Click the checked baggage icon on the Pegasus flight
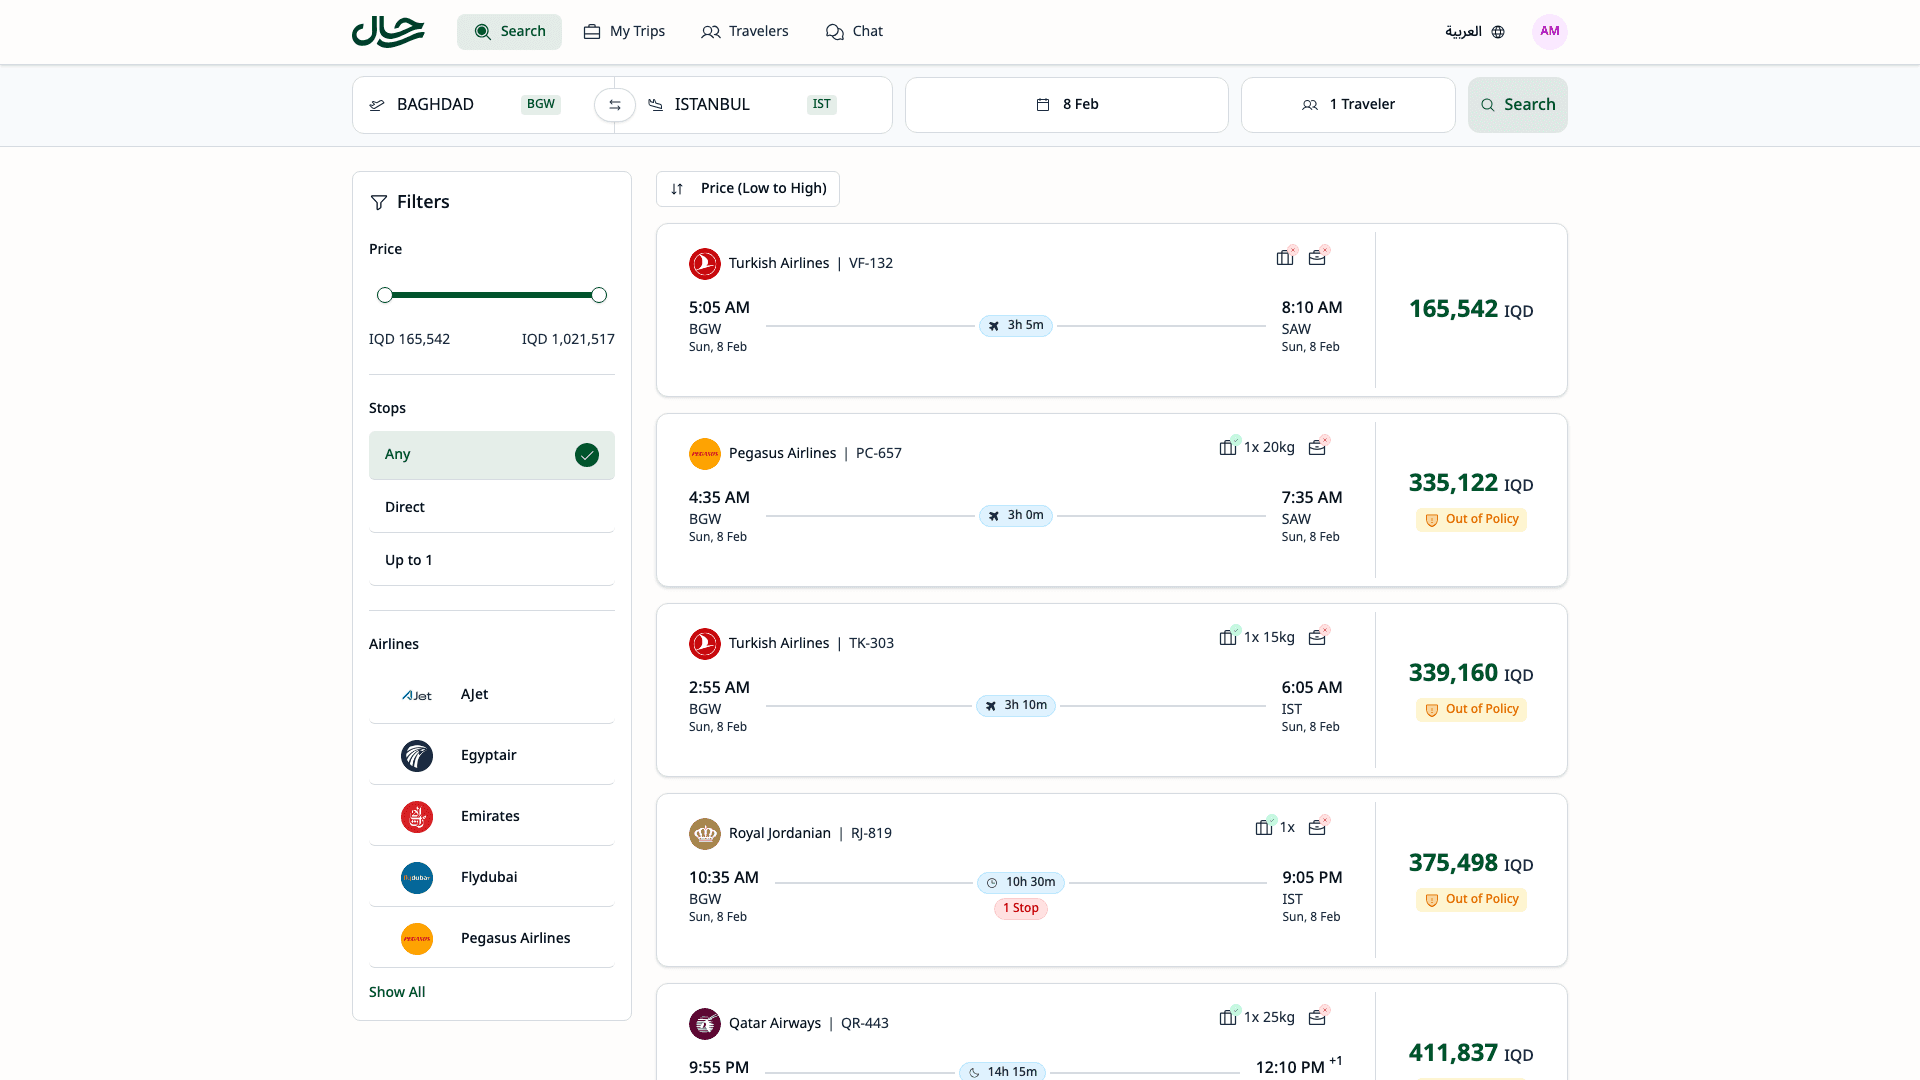This screenshot has width=1920, height=1080. pyautogui.click(x=1227, y=447)
